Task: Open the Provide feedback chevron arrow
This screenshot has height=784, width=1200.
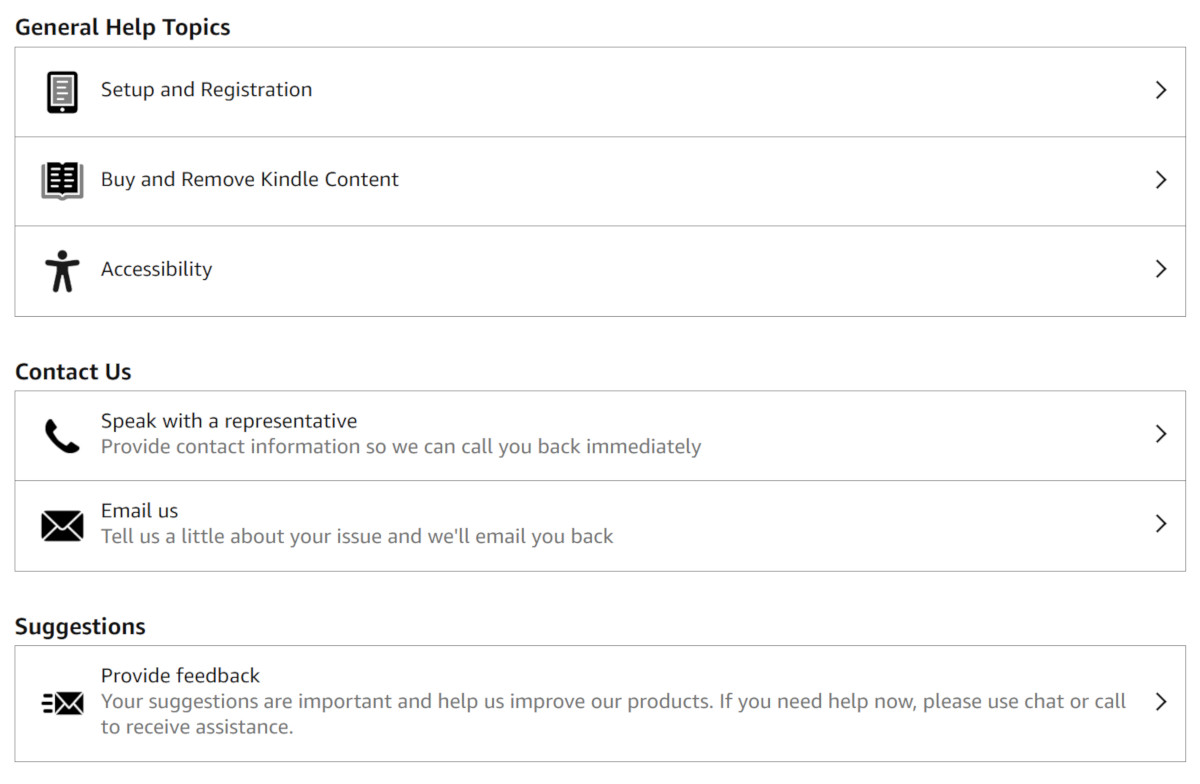Action: pyautogui.click(x=1161, y=702)
